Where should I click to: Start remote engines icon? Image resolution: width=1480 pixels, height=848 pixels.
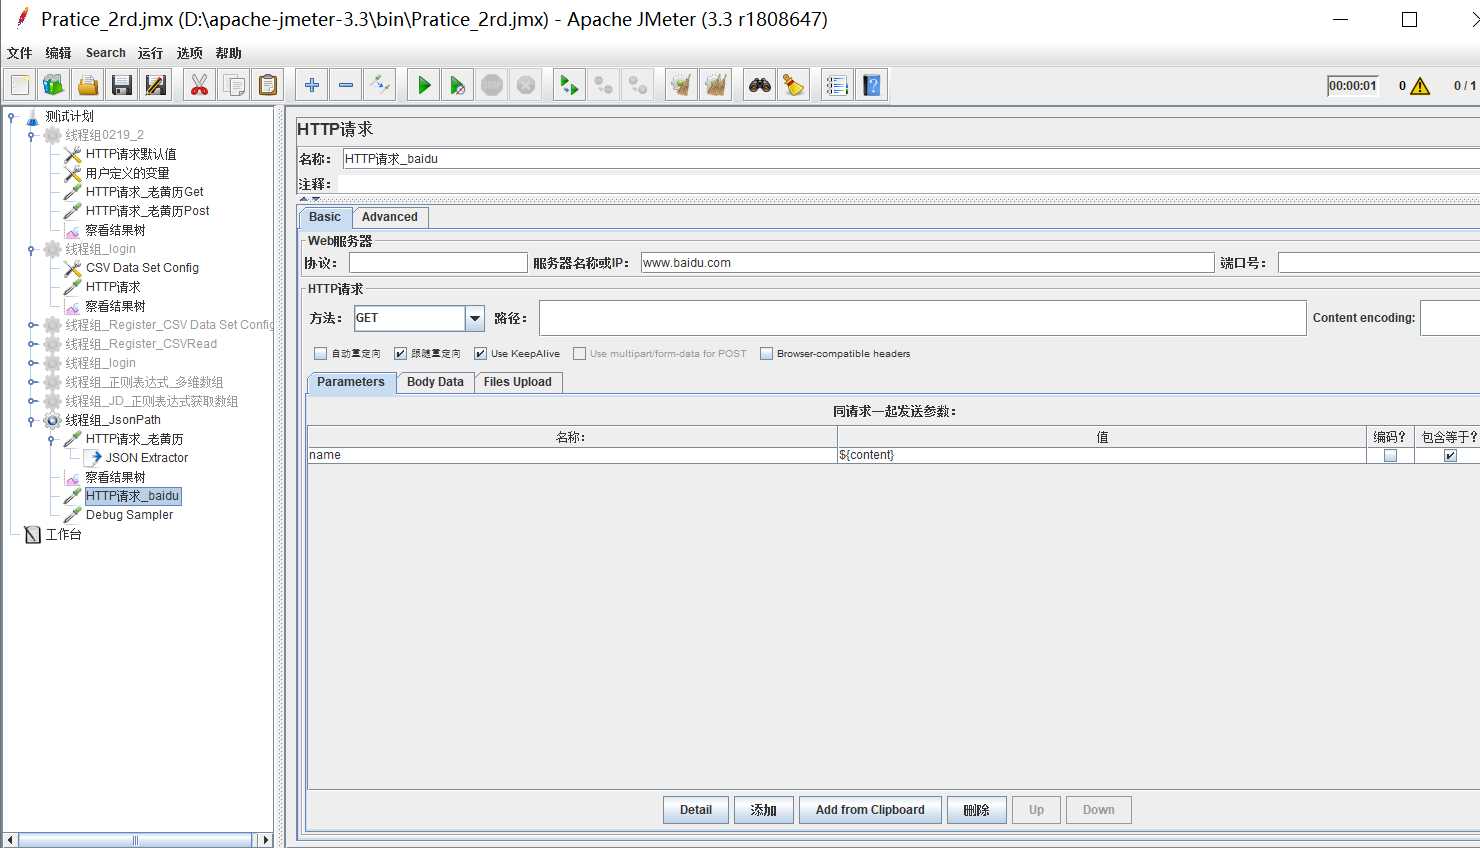tap(570, 85)
